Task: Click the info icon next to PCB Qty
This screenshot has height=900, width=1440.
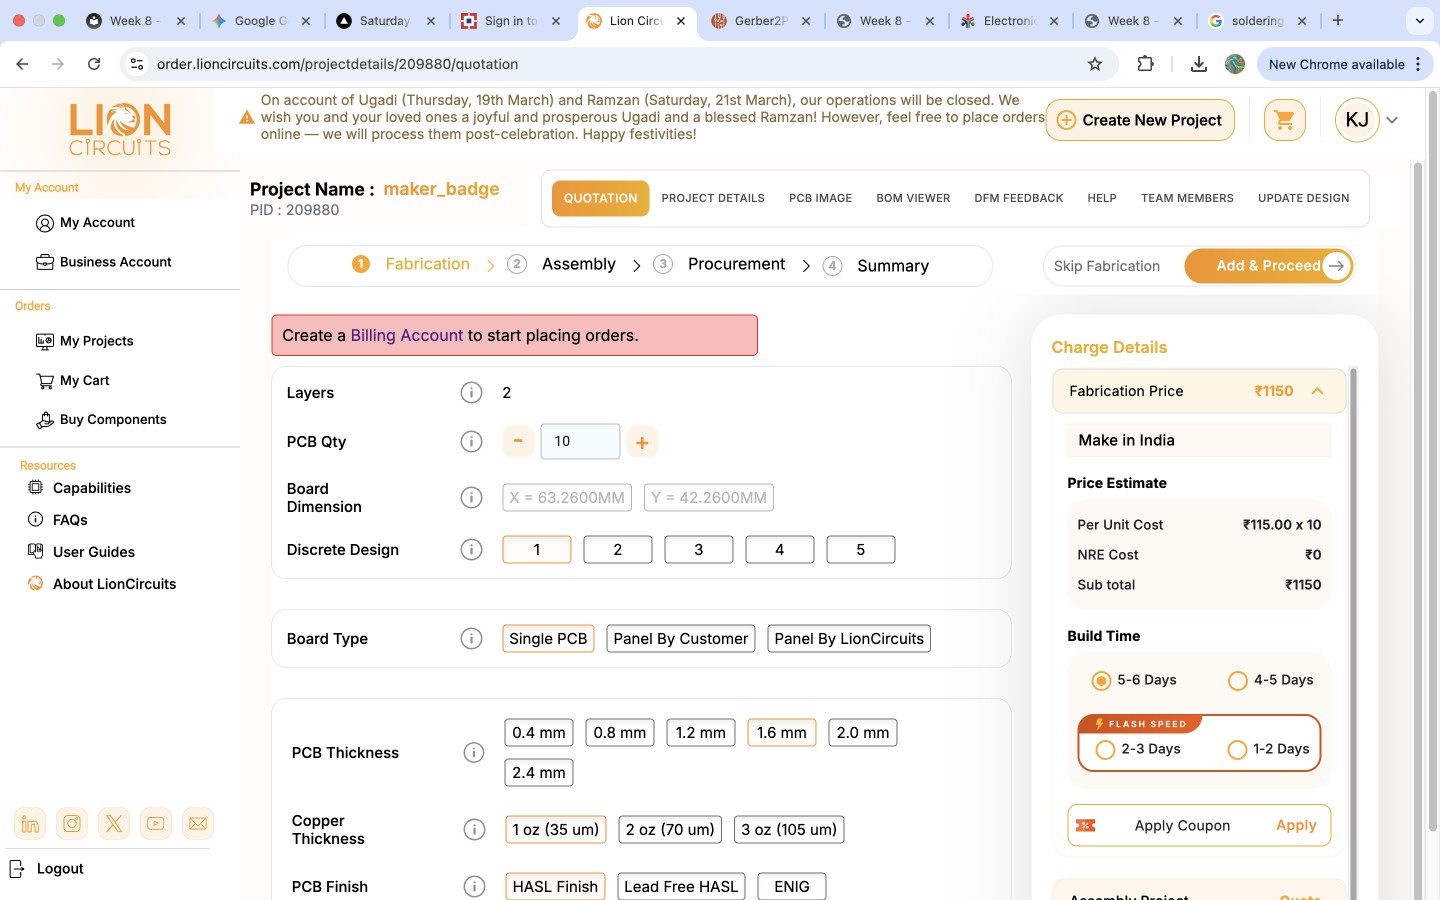Action: point(471,441)
